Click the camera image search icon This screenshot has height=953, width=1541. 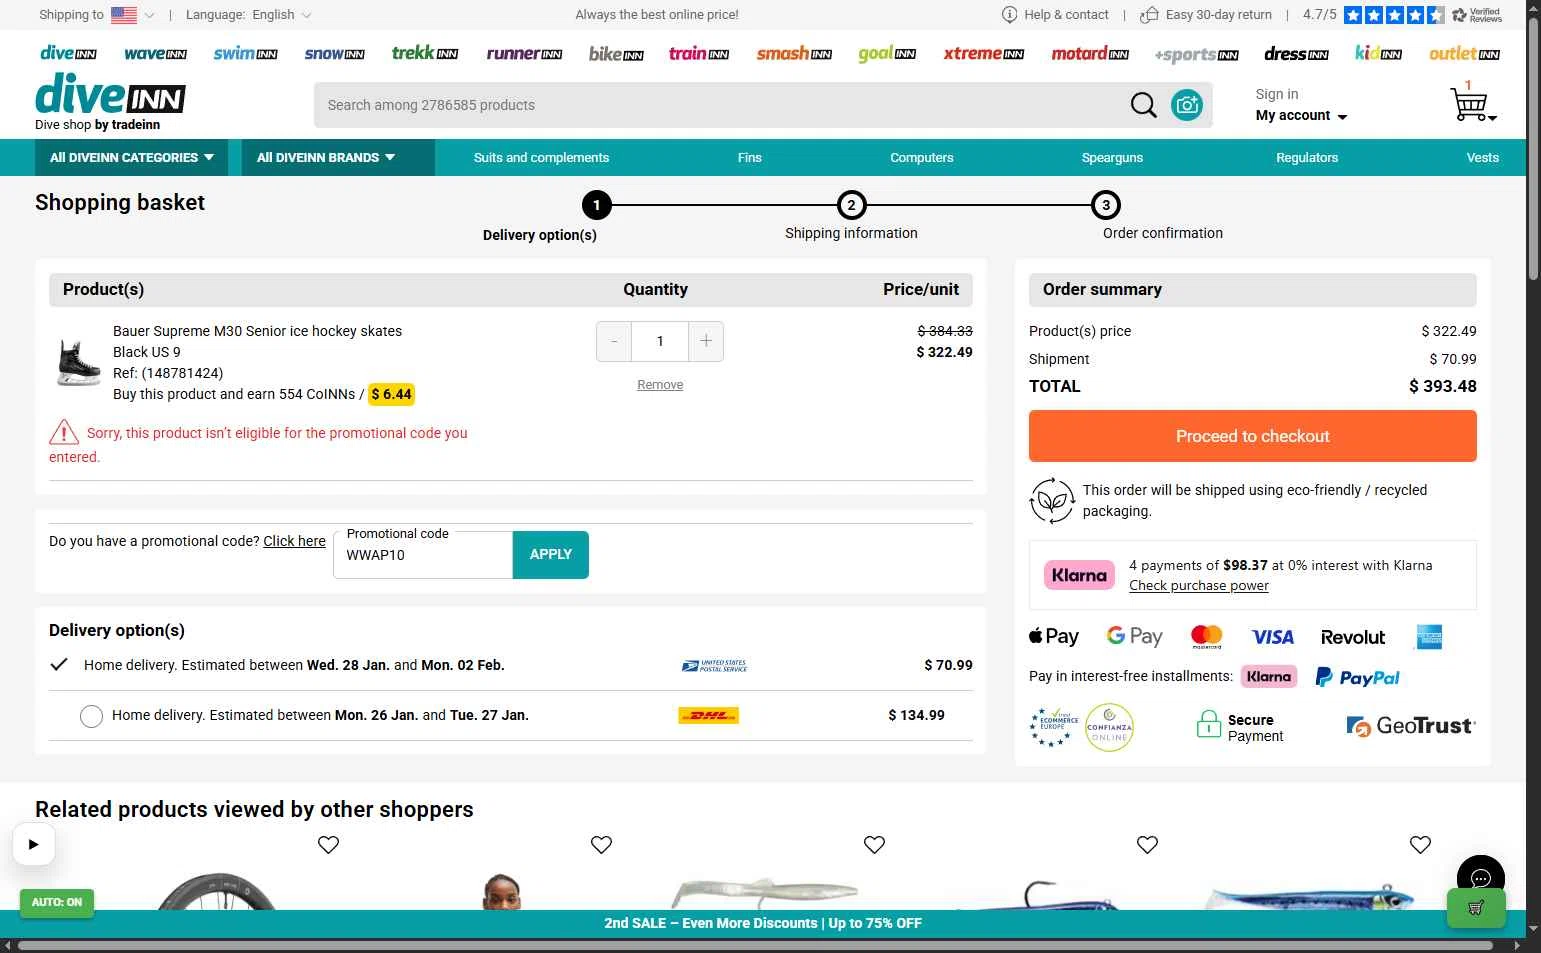pyautogui.click(x=1187, y=105)
